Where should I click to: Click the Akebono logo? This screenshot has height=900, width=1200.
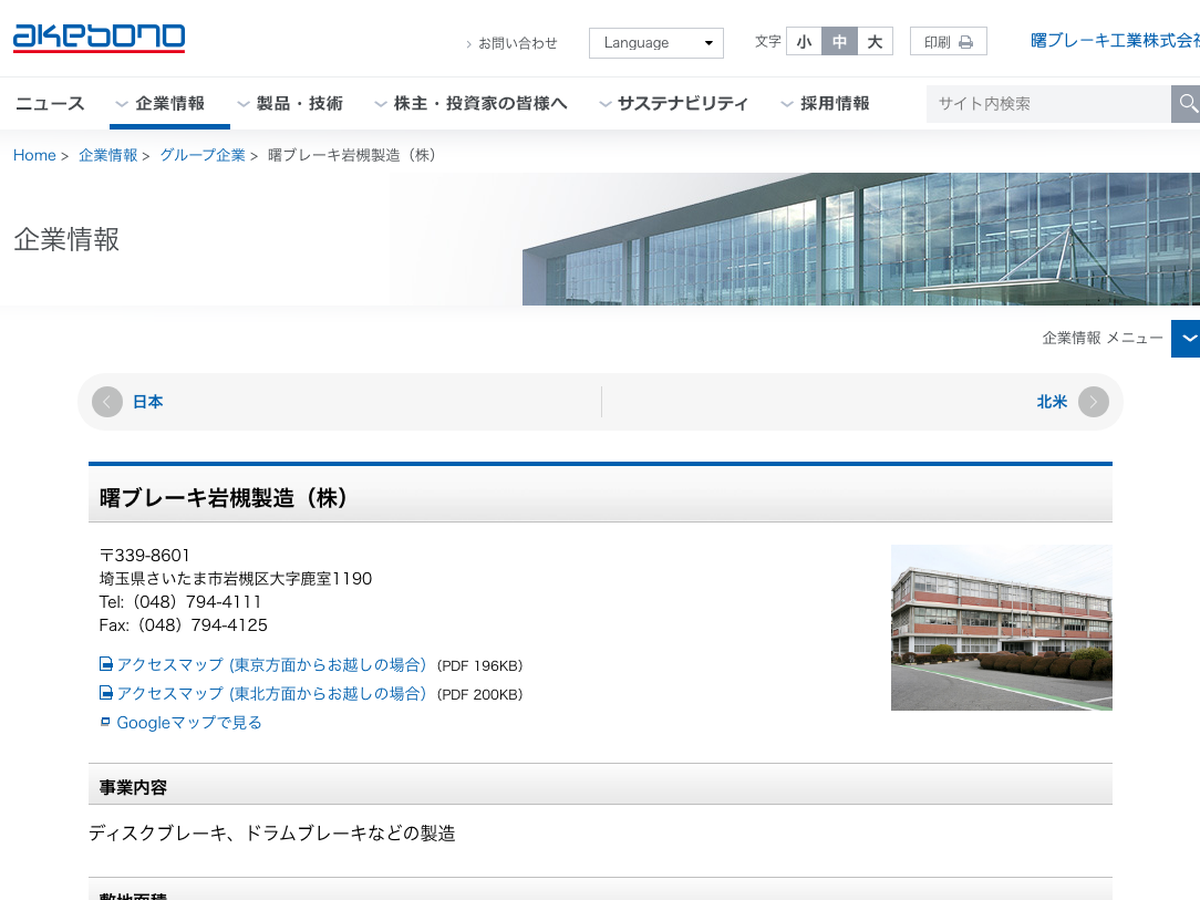[98, 38]
